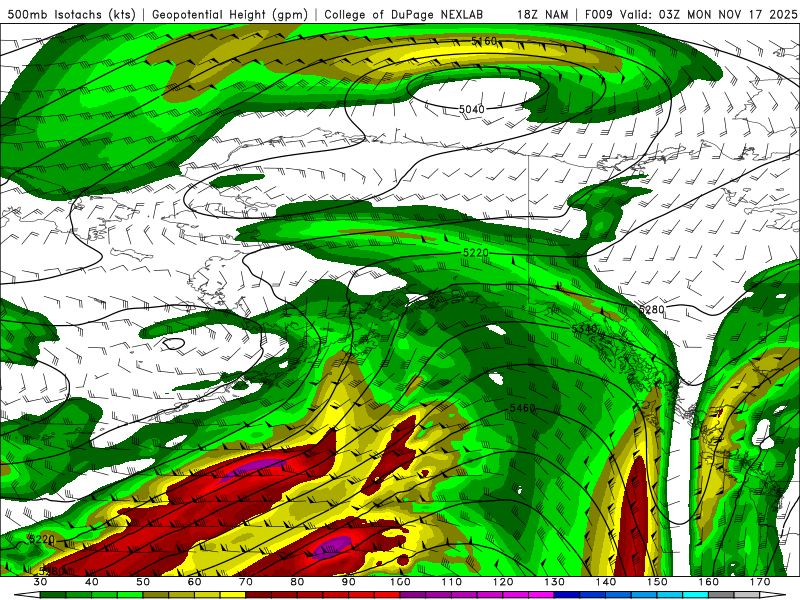
Task: Select the '18Z NAM' model run label
Action: click(543, 14)
